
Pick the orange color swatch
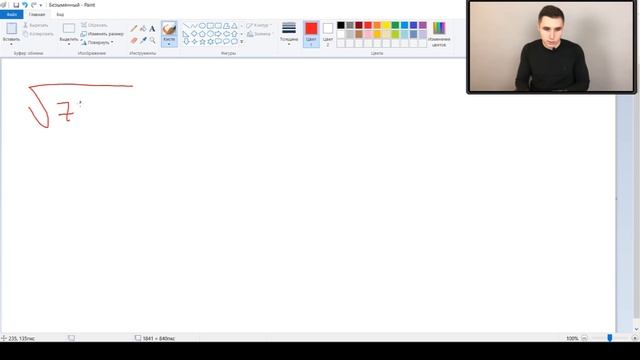point(377,25)
